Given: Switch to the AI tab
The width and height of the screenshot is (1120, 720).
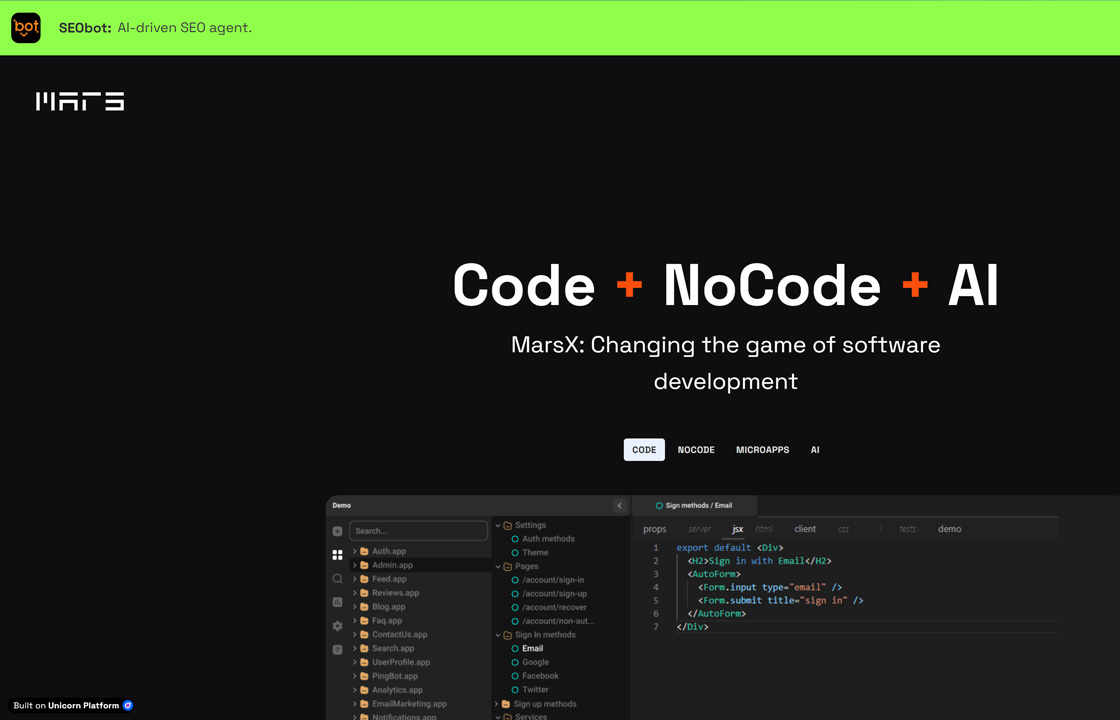Looking at the screenshot, I should pyautogui.click(x=815, y=450).
